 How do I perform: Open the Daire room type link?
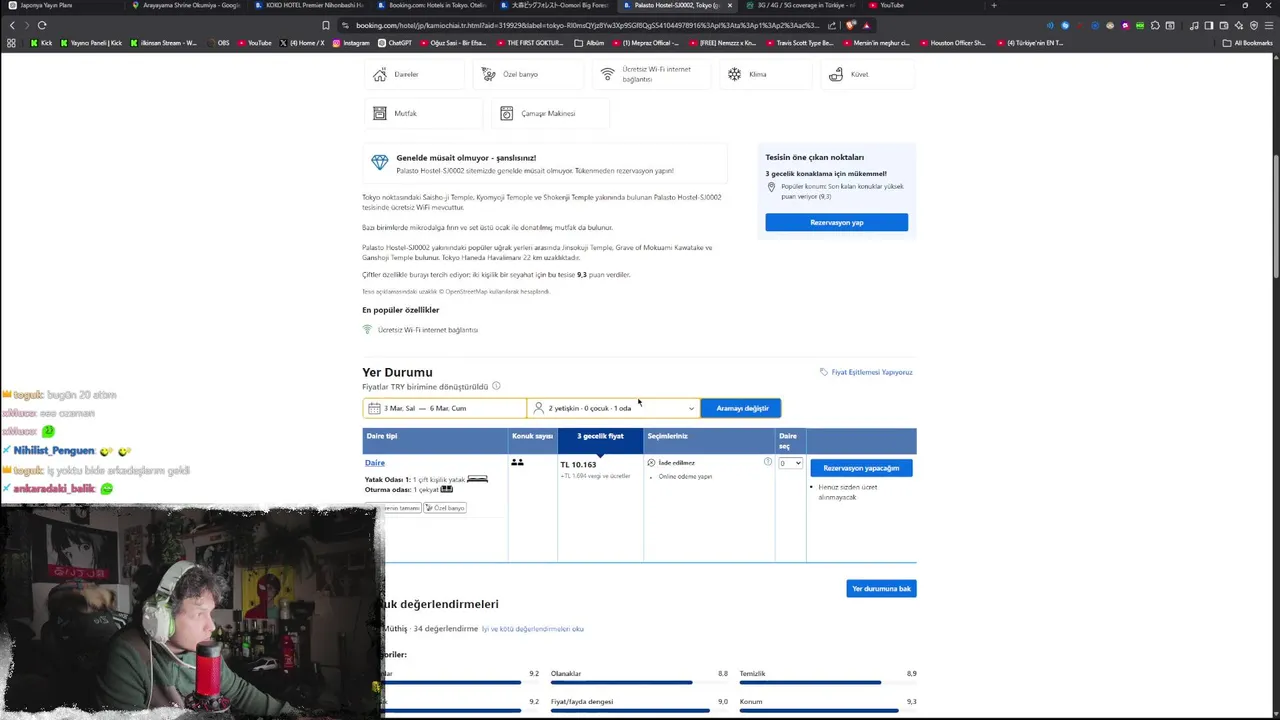pos(375,463)
